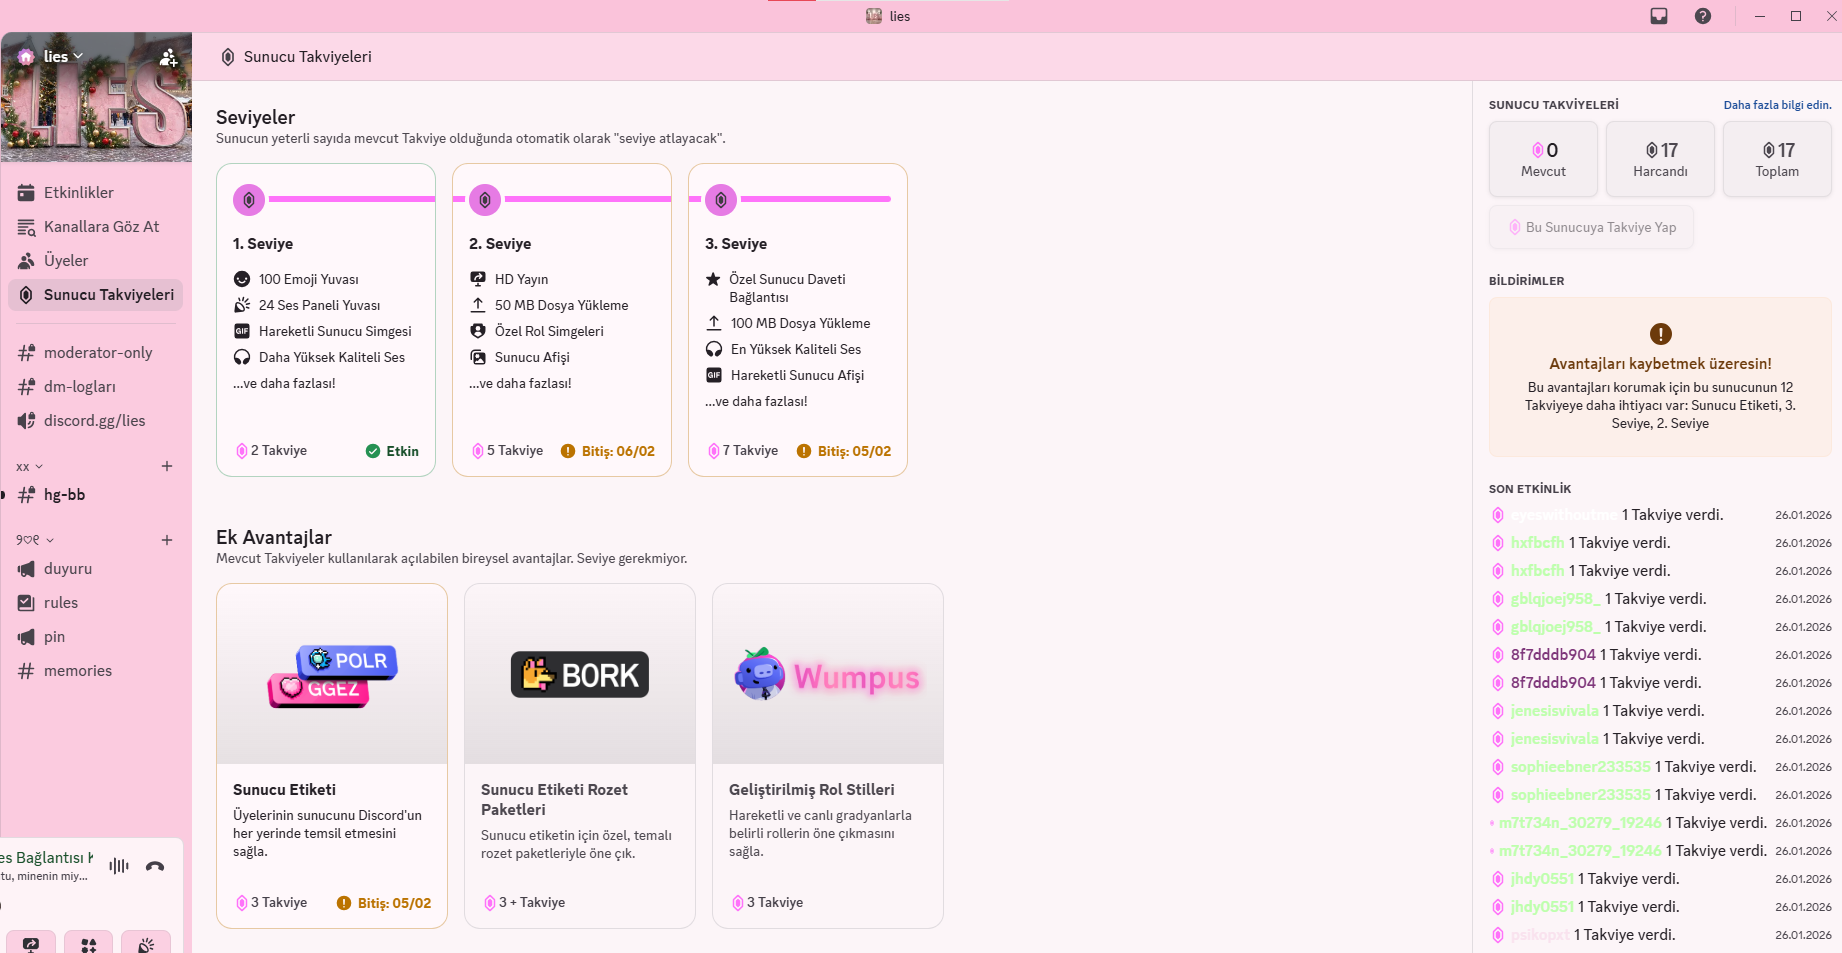1842x953 pixels.
Task: Click the Avantajları kaybetmek üzeresin! warning heading
Action: point(1661,364)
